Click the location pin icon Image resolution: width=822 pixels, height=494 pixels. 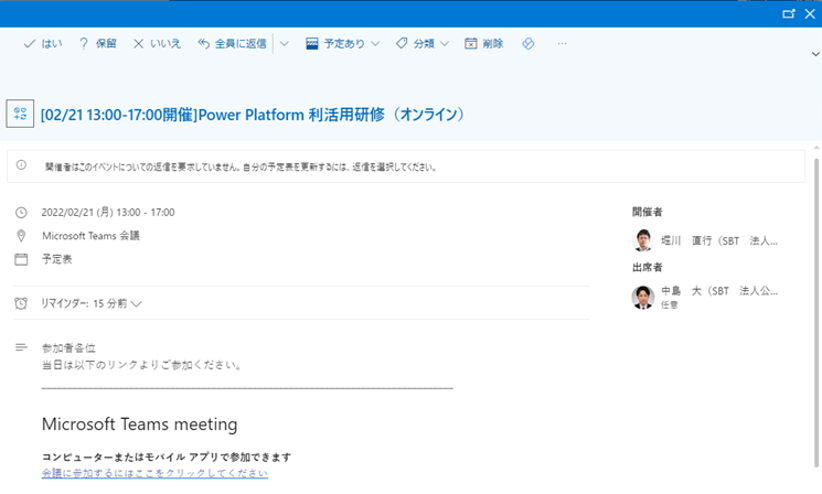pyautogui.click(x=21, y=236)
